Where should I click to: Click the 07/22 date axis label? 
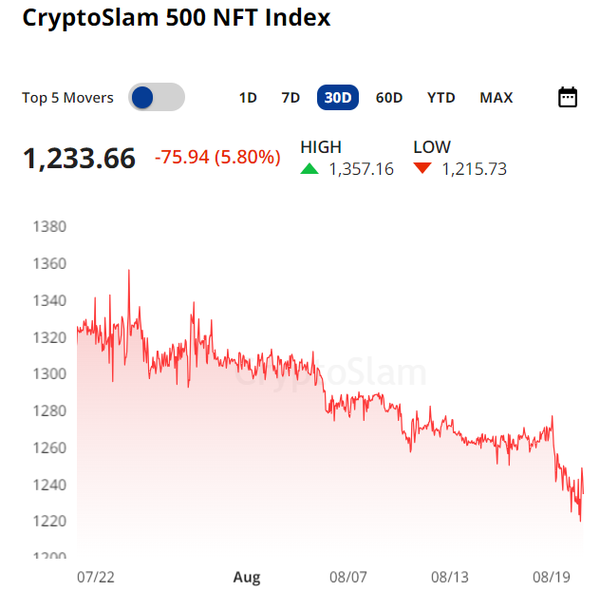point(94,577)
